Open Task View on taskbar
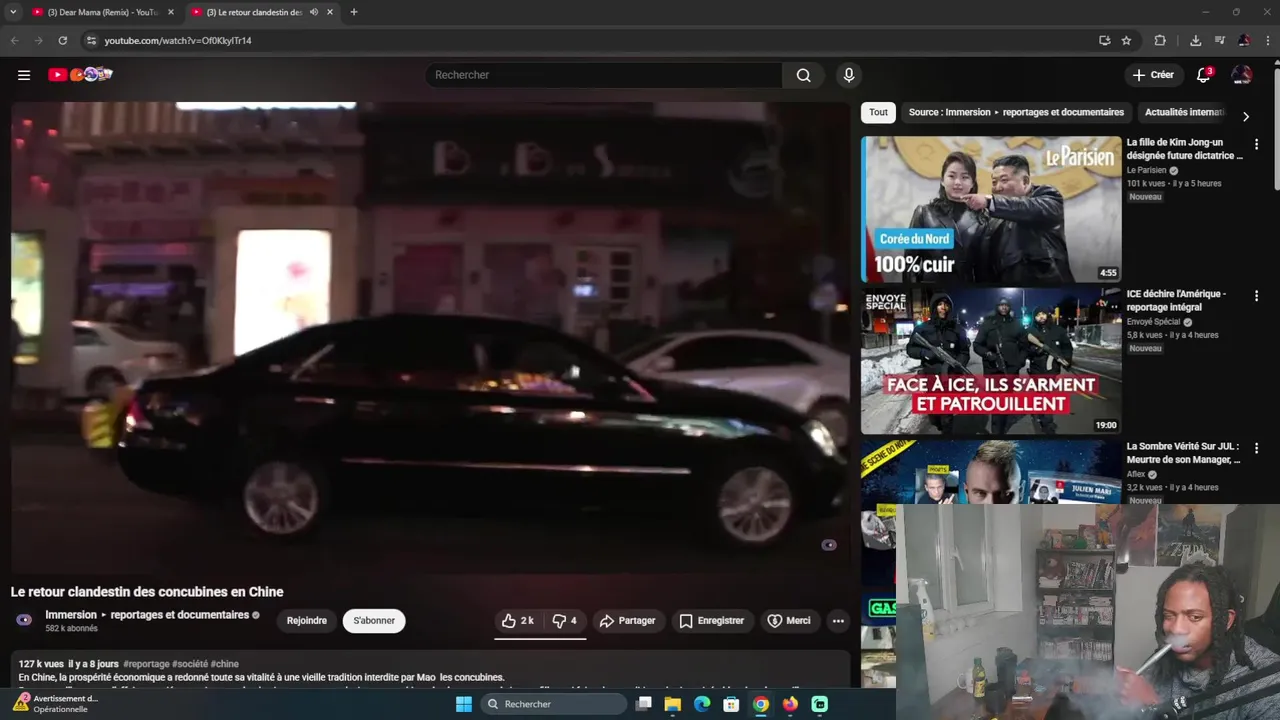Image resolution: width=1280 pixels, height=720 pixels. (x=644, y=704)
